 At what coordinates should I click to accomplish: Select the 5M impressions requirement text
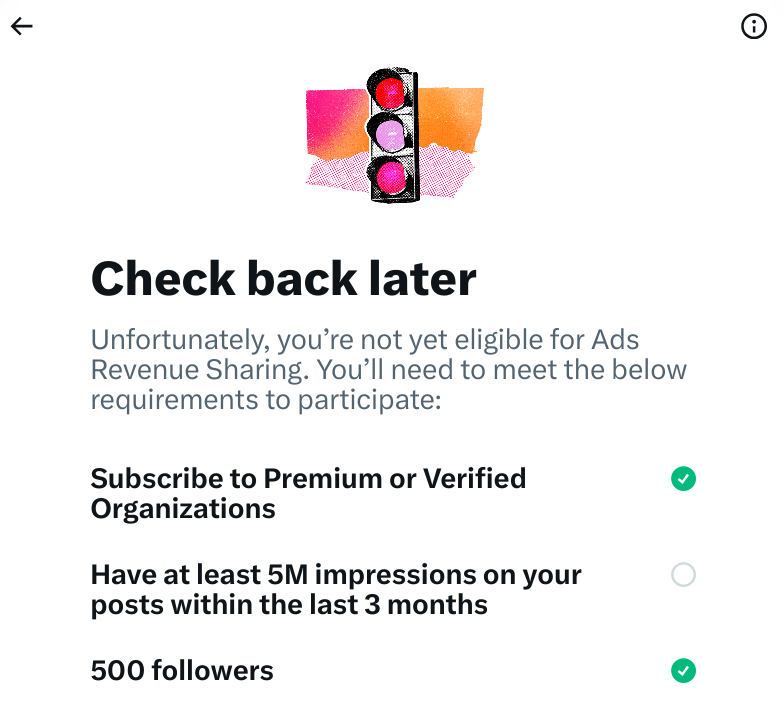[x=336, y=590]
